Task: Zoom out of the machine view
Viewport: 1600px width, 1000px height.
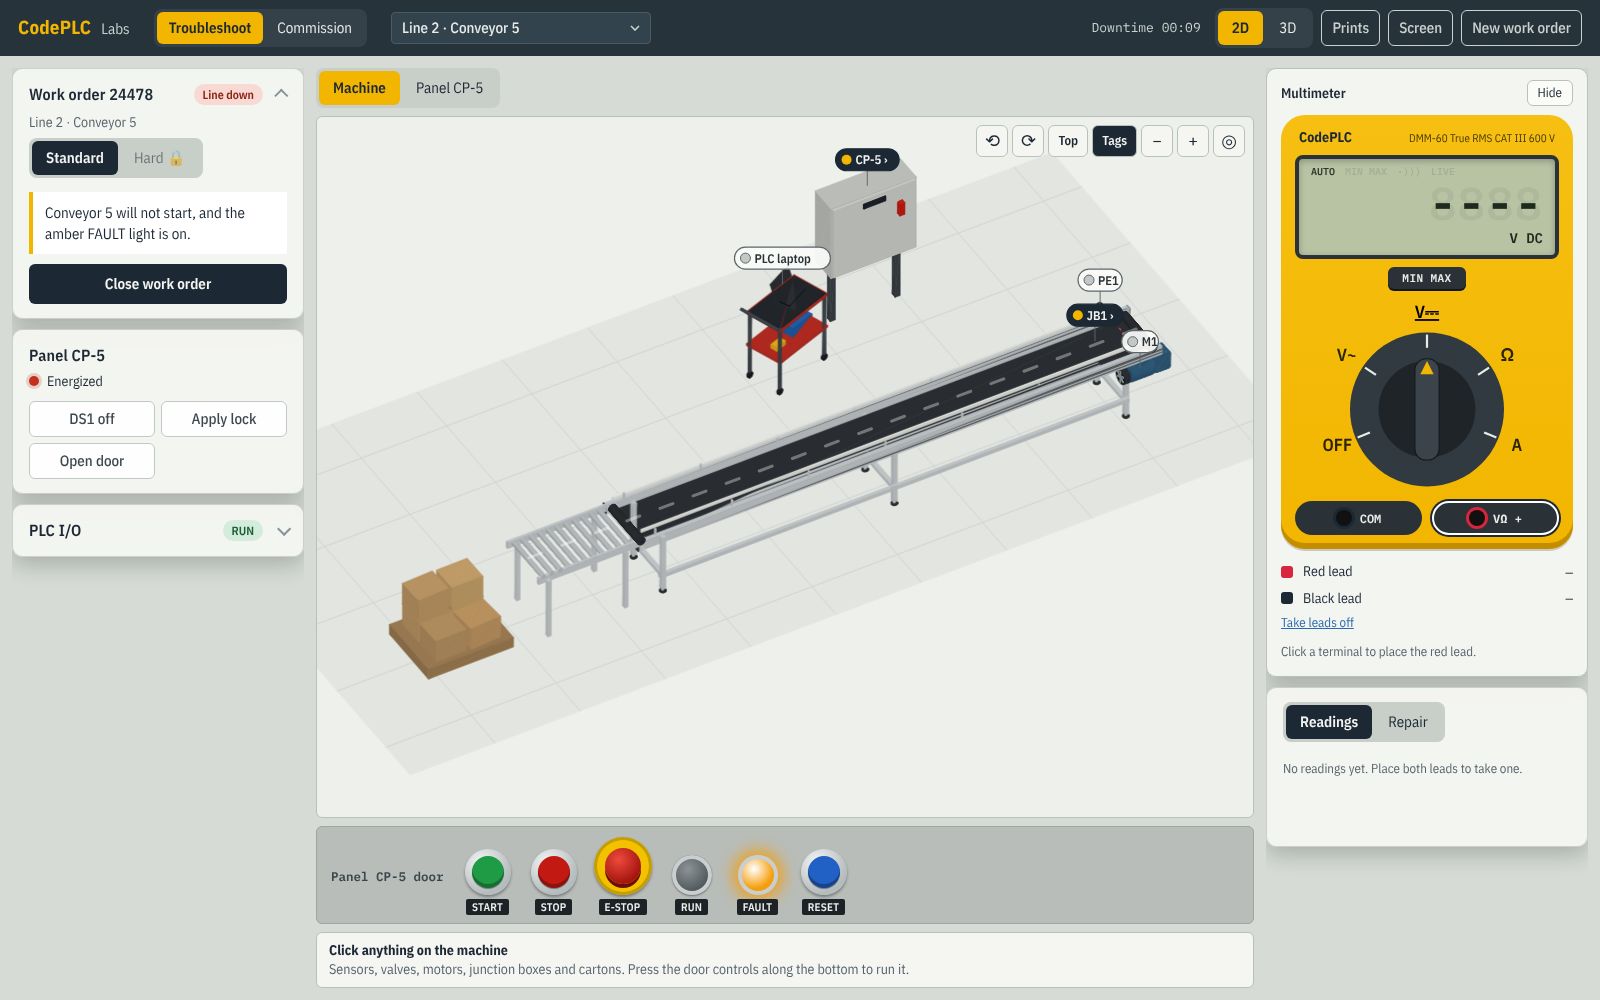Action: tap(1157, 141)
